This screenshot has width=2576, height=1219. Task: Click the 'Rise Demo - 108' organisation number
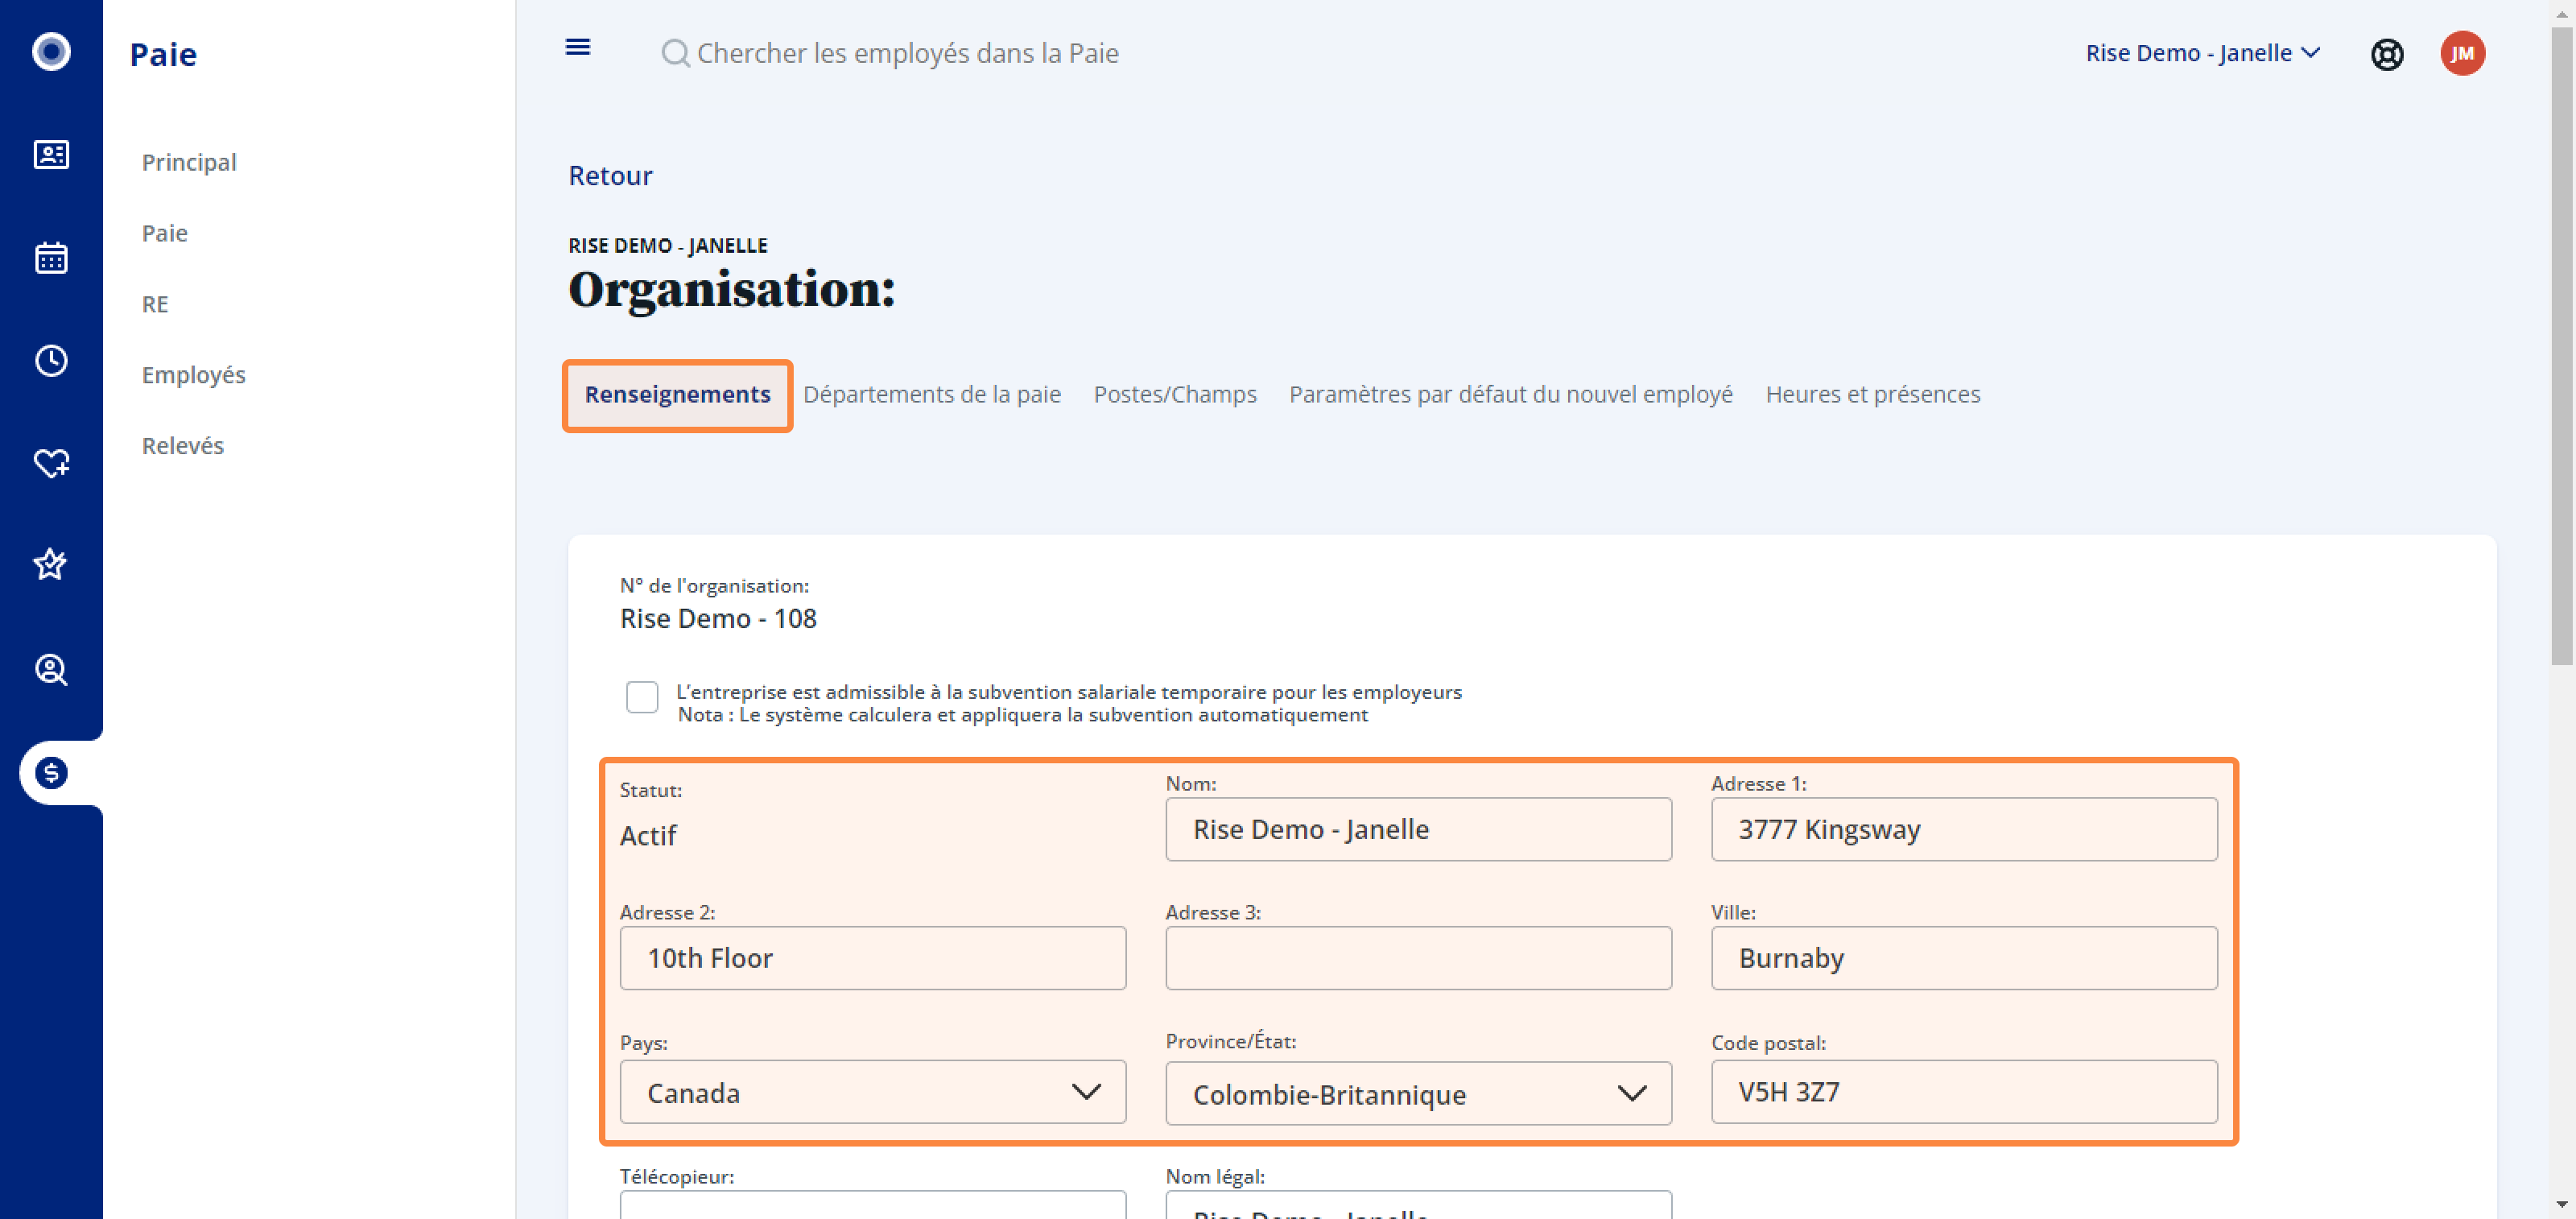(x=718, y=619)
